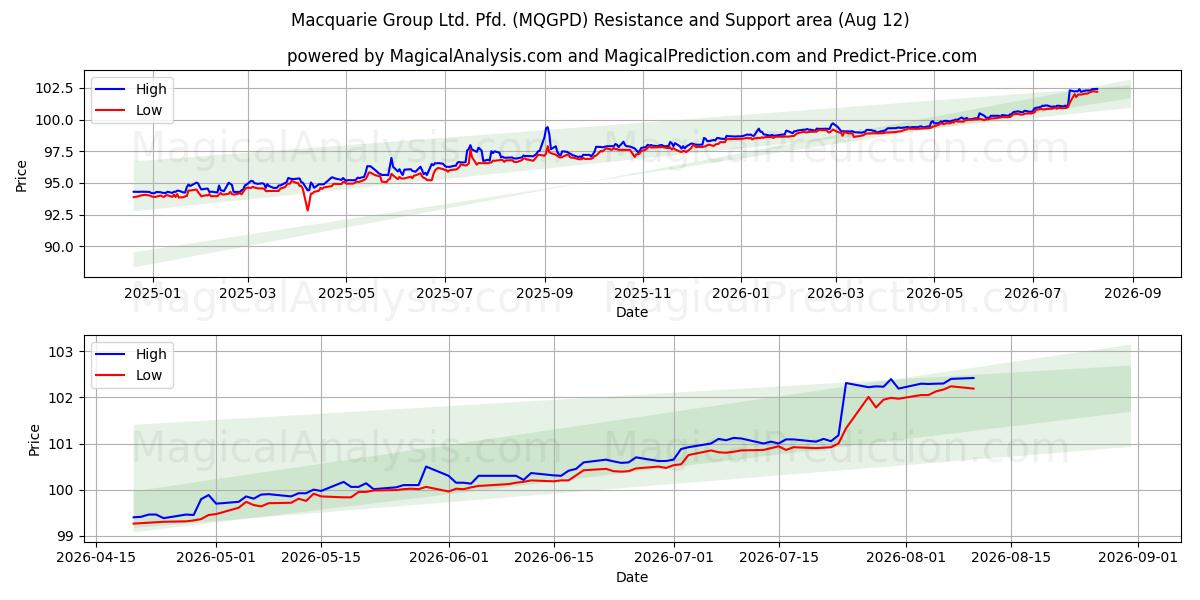1200x600 pixels.
Task: Click the 97.5 y-axis label of the top chart
Action: (x=57, y=152)
